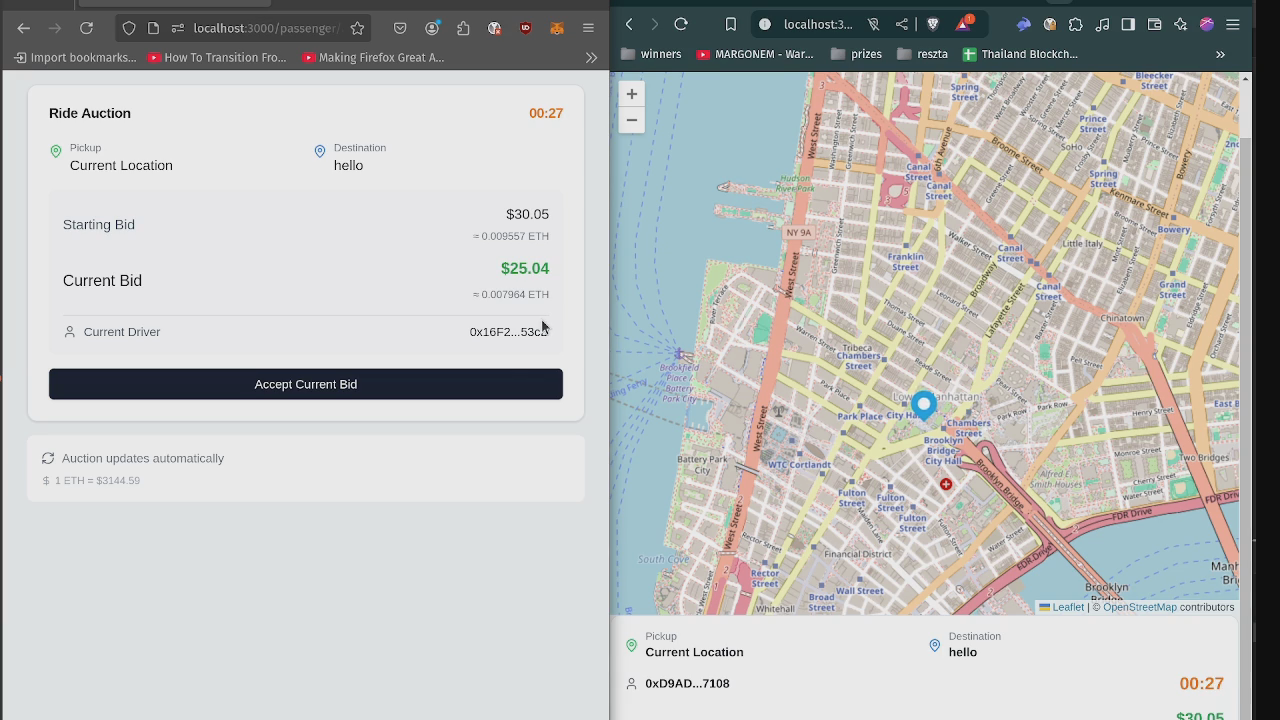Click Firefox site permissions icon in address bar
Image resolution: width=1280 pixels, height=720 pixels.
[177, 28]
